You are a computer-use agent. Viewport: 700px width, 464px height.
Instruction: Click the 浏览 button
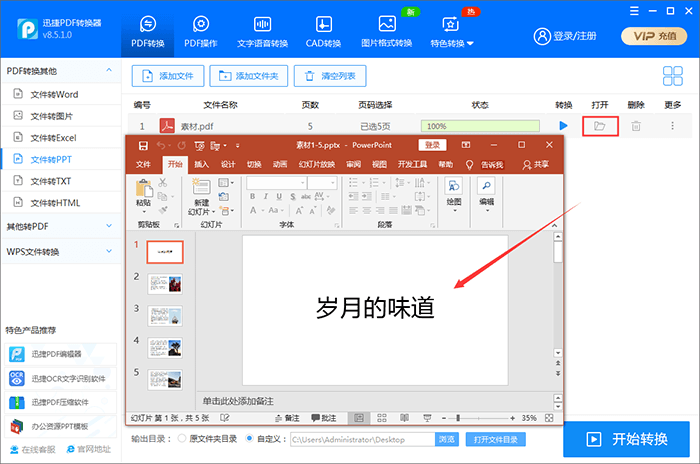click(x=446, y=439)
